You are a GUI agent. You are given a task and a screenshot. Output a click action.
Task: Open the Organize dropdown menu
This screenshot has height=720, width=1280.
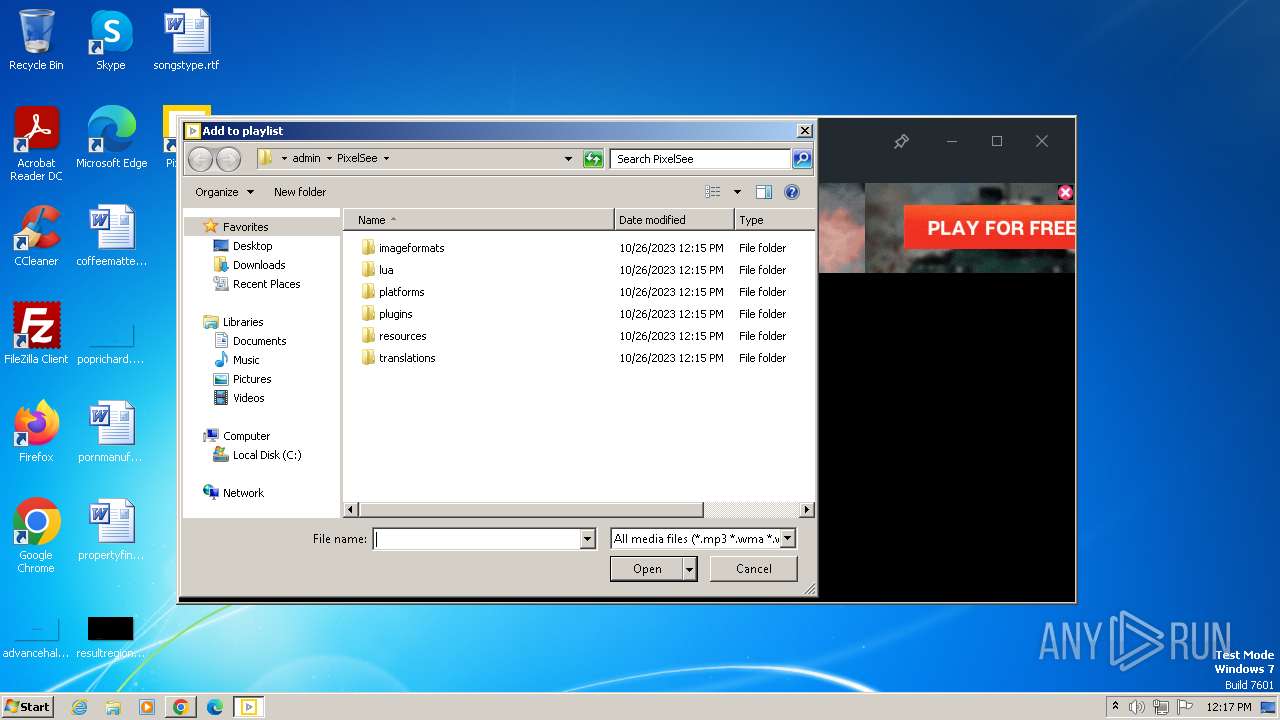[224, 192]
